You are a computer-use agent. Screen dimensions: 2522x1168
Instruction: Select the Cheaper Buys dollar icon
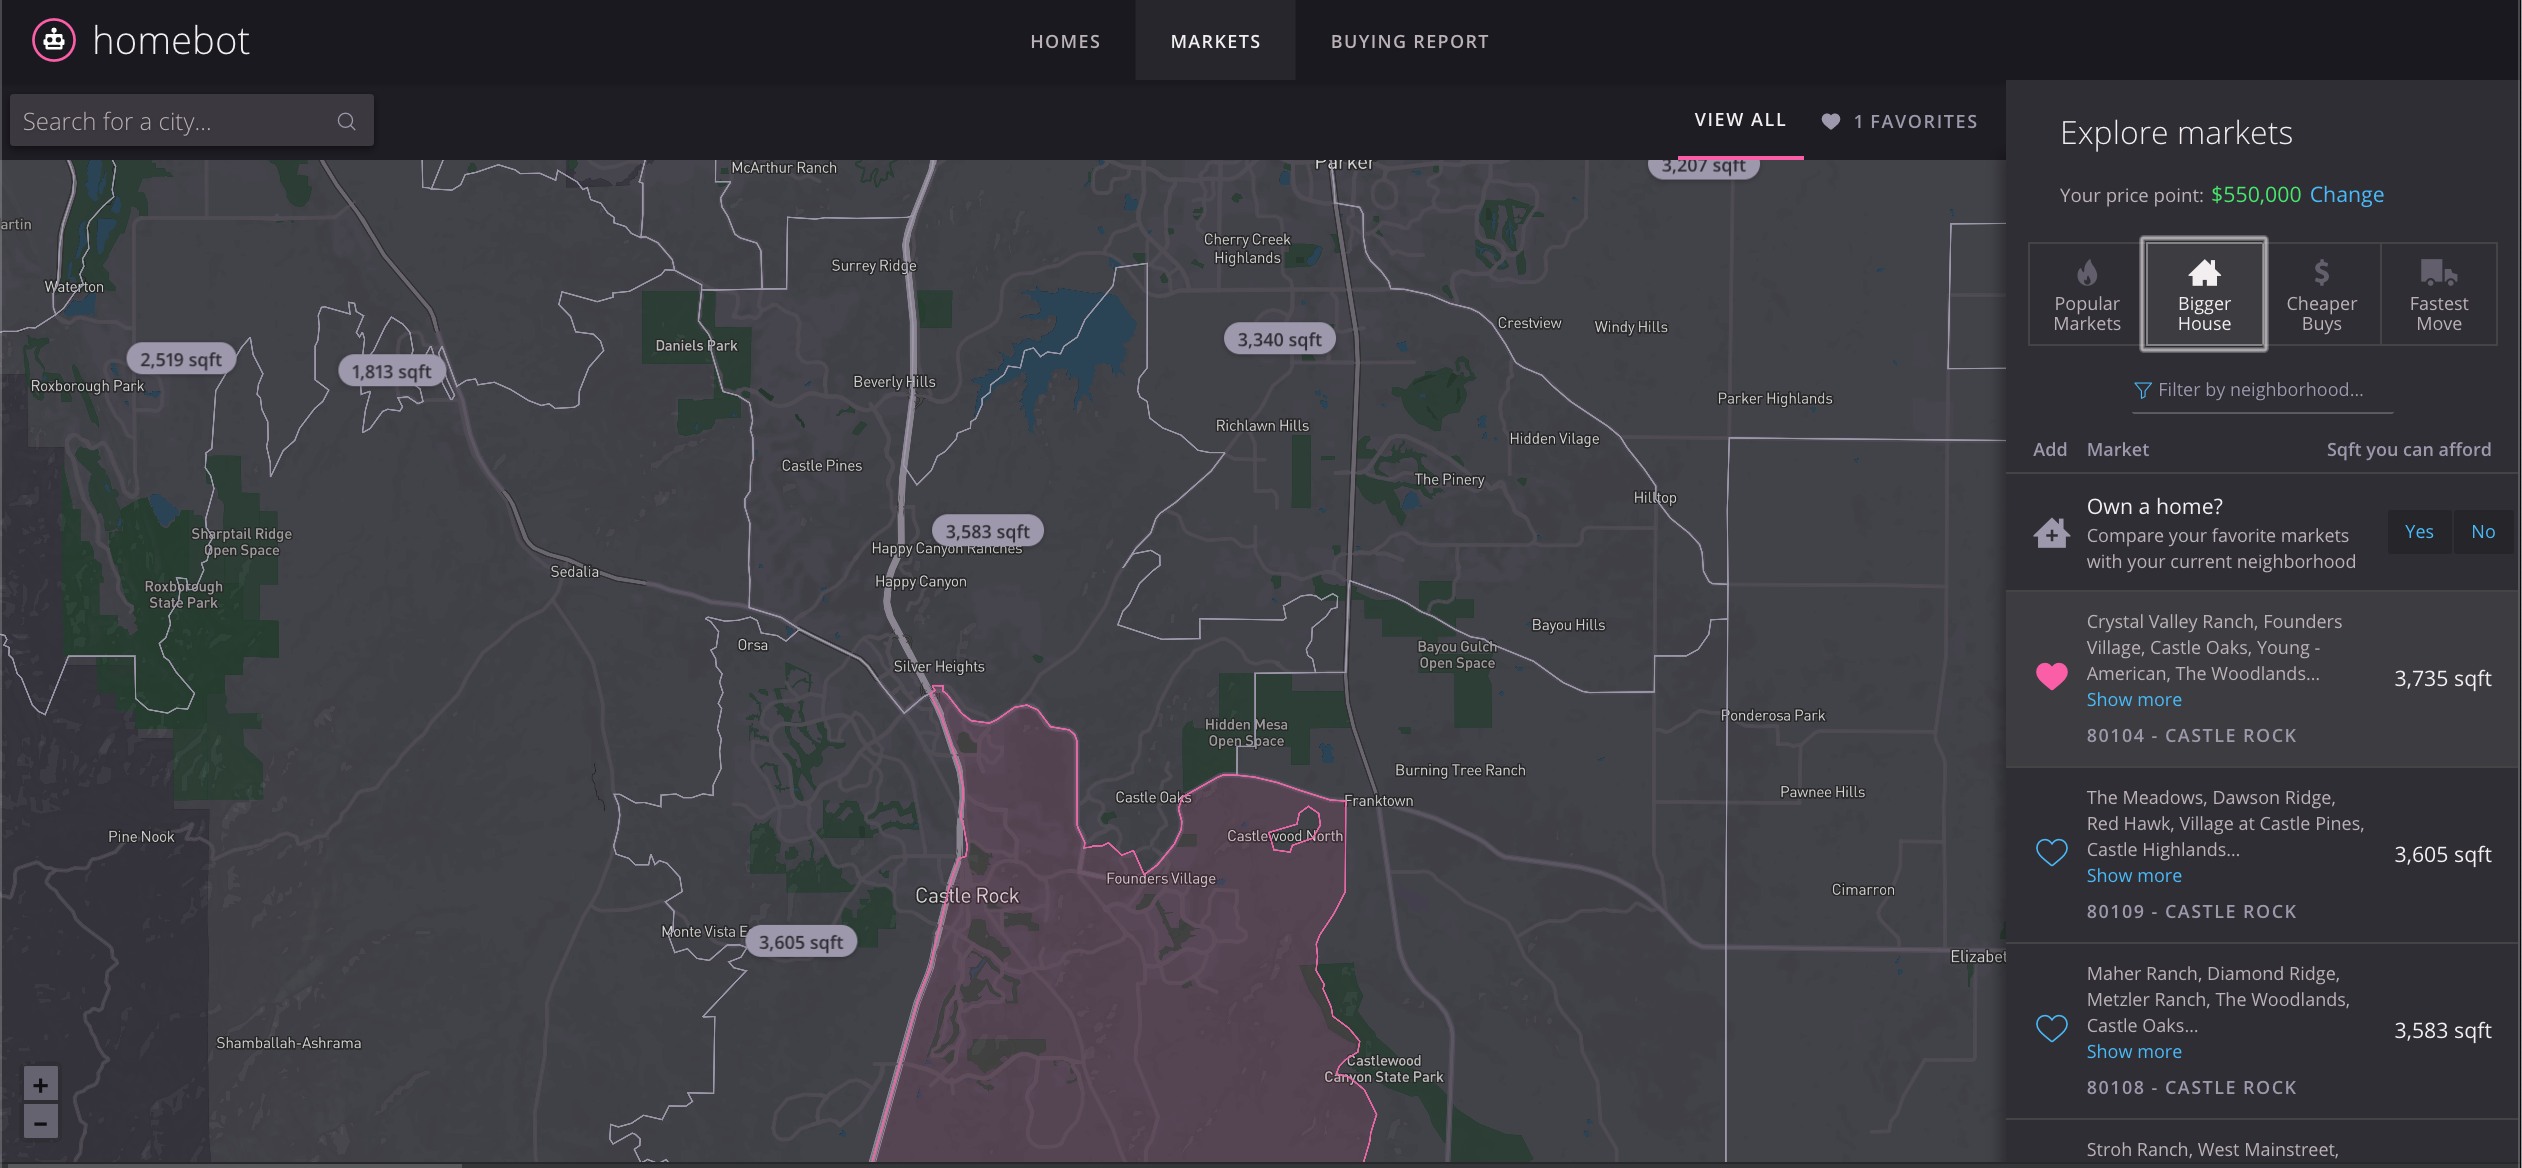(2321, 272)
